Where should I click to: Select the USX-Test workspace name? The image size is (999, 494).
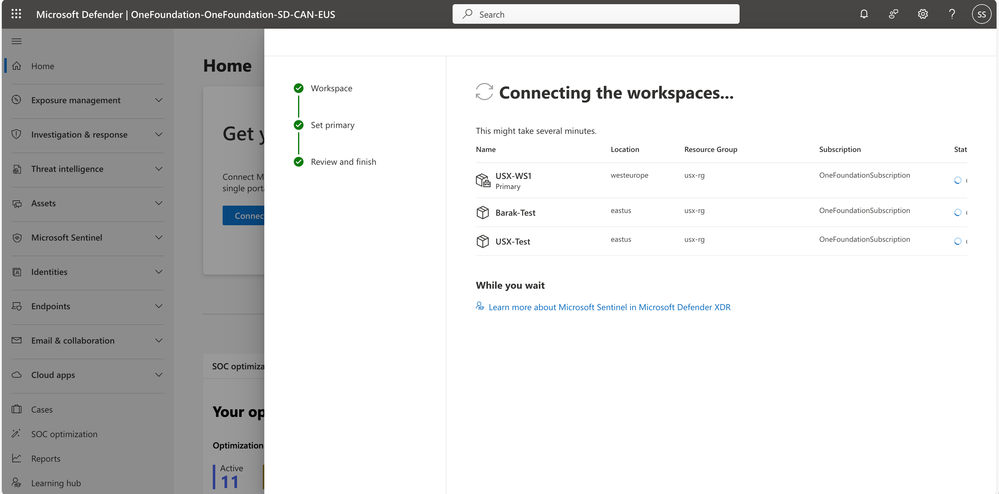513,242
